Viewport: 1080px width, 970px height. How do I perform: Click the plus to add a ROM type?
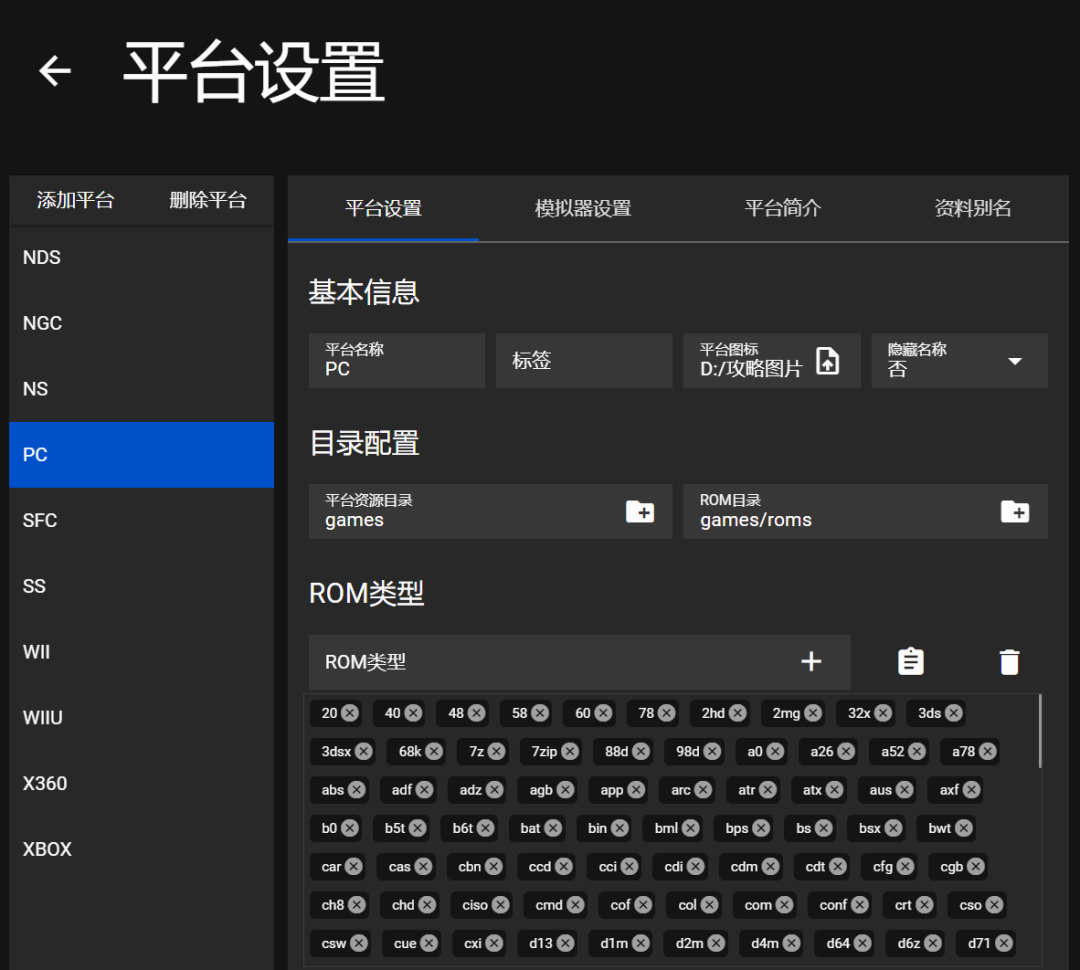tap(811, 661)
